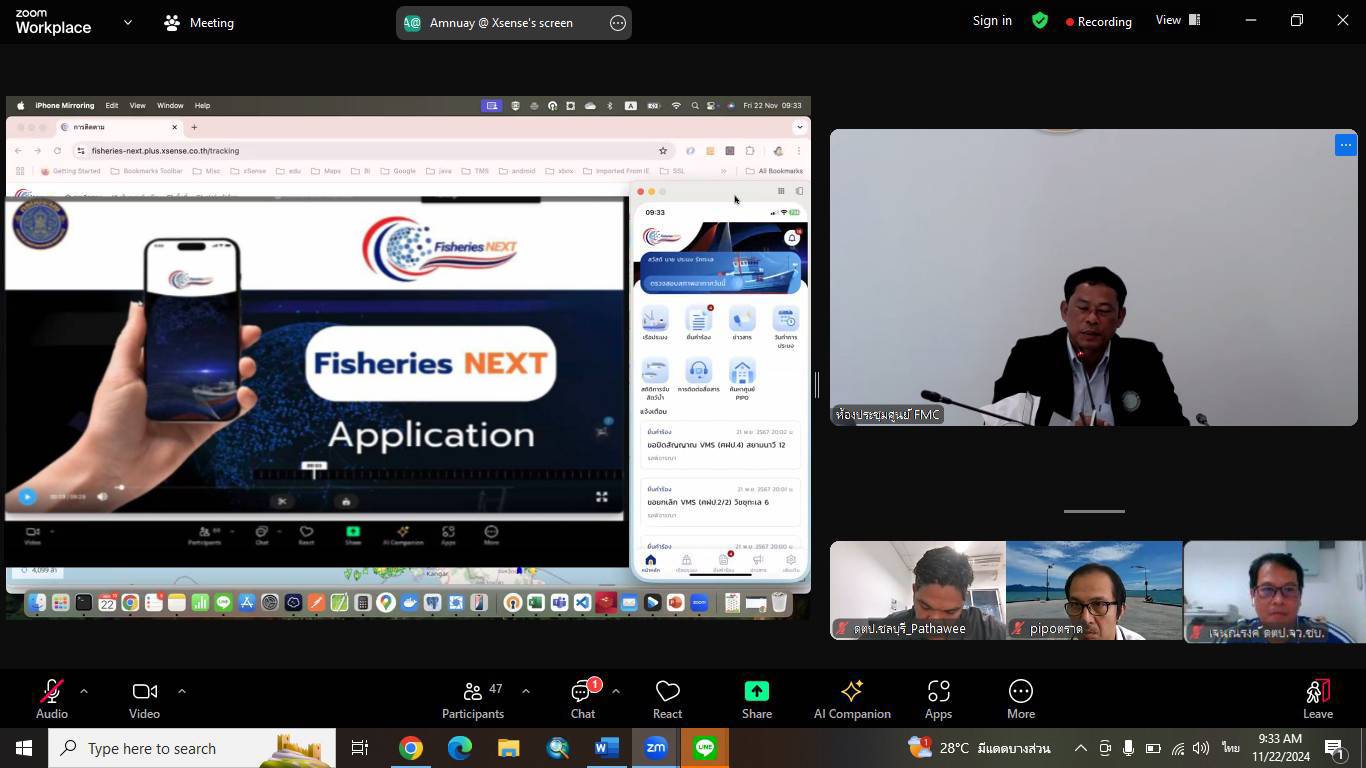
Task: Open notification VMS วิษณุทะเล 6 request
Action: pyautogui.click(x=720, y=502)
